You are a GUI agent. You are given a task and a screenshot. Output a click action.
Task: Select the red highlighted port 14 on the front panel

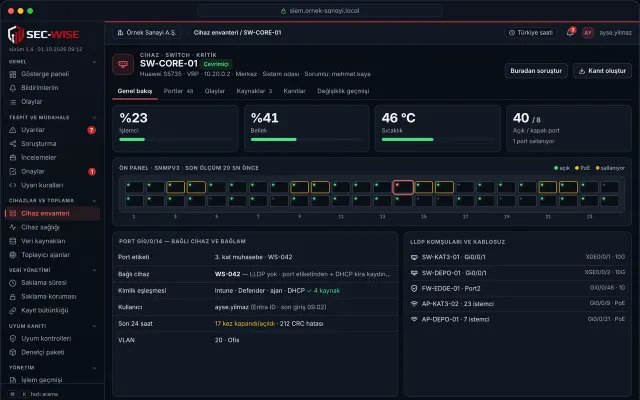[403, 187]
